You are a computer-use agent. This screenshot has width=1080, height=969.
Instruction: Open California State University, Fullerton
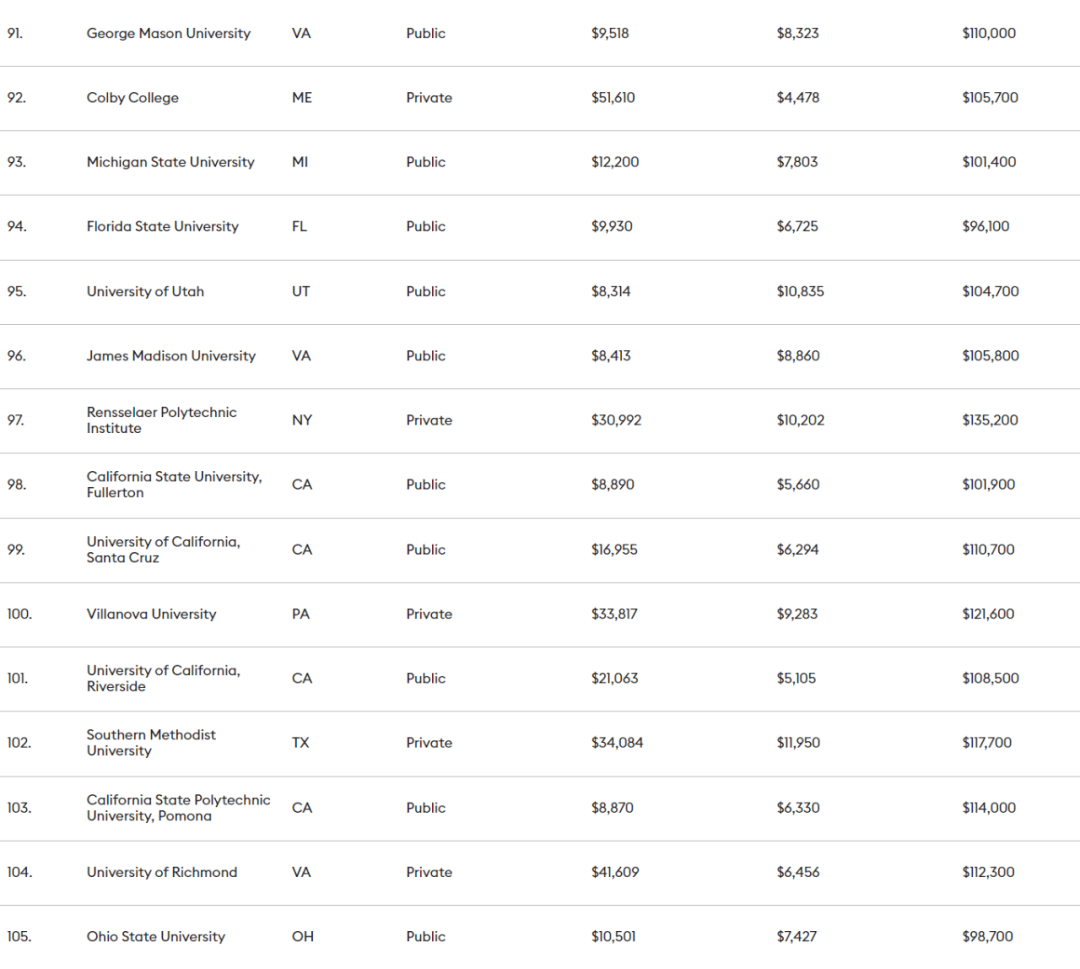174,484
